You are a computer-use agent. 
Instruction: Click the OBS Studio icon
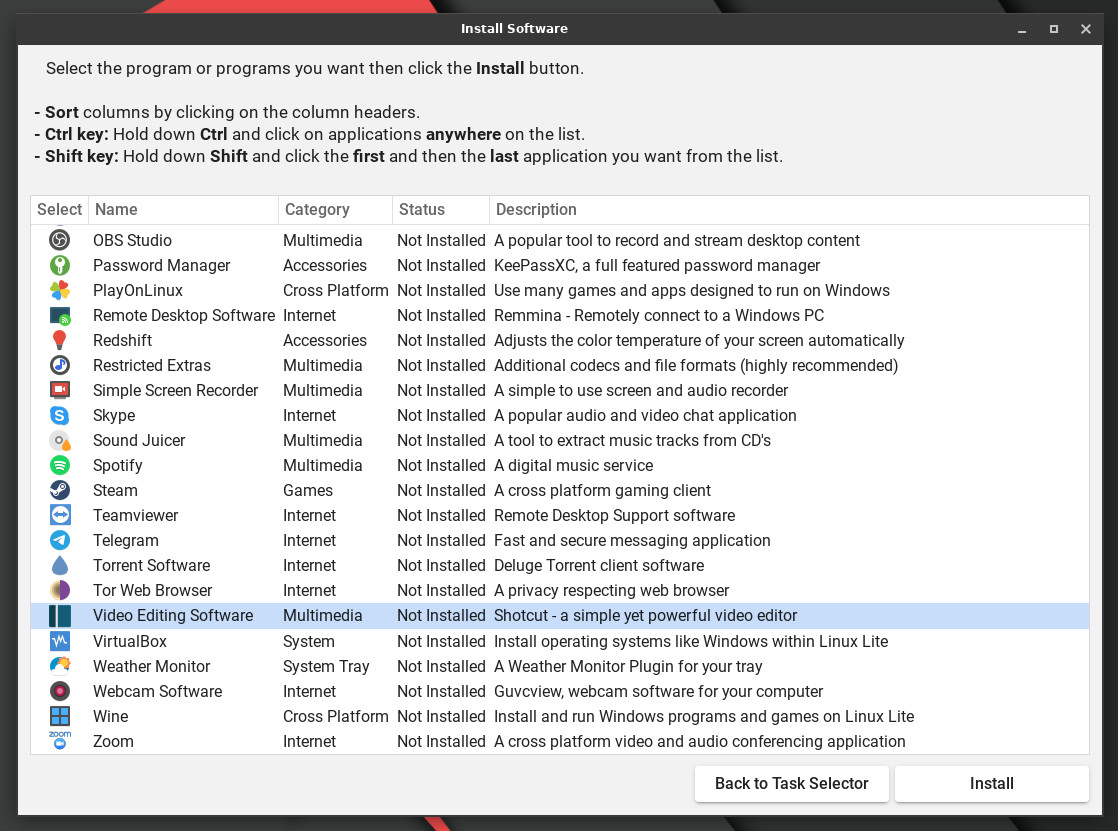60,240
